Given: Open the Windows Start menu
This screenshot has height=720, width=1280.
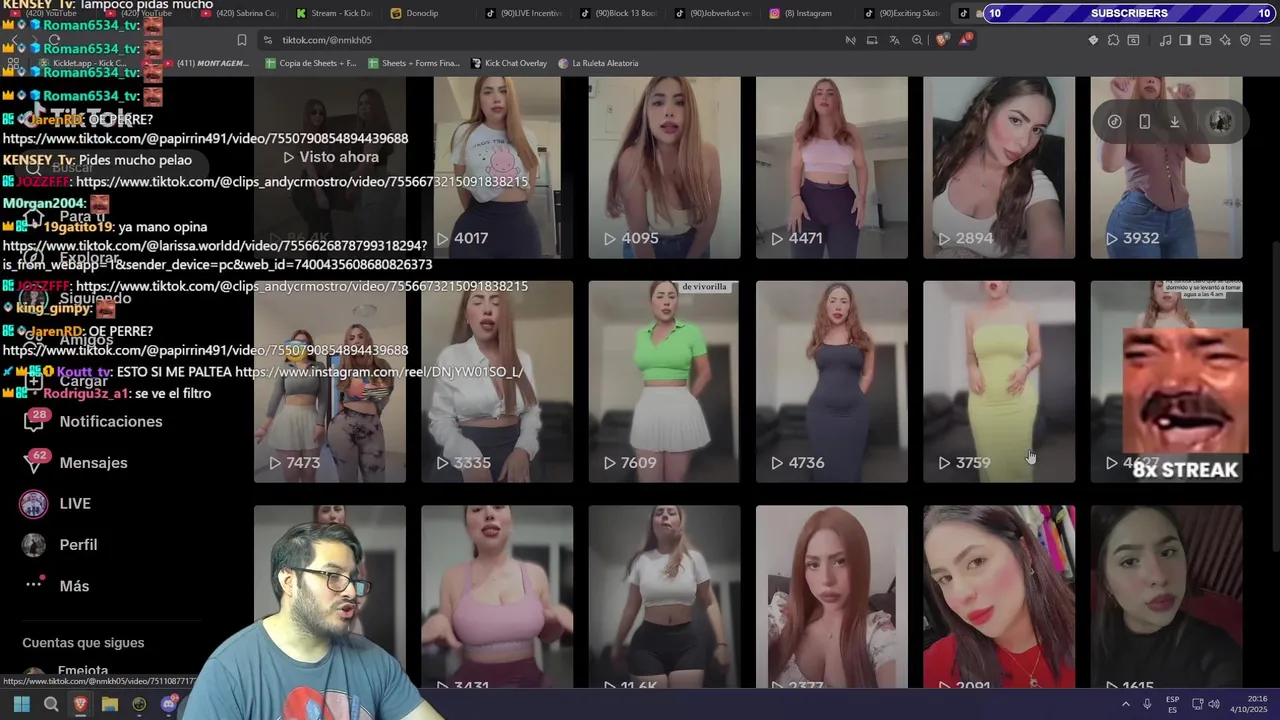Looking at the screenshot, I should [22, 704].
